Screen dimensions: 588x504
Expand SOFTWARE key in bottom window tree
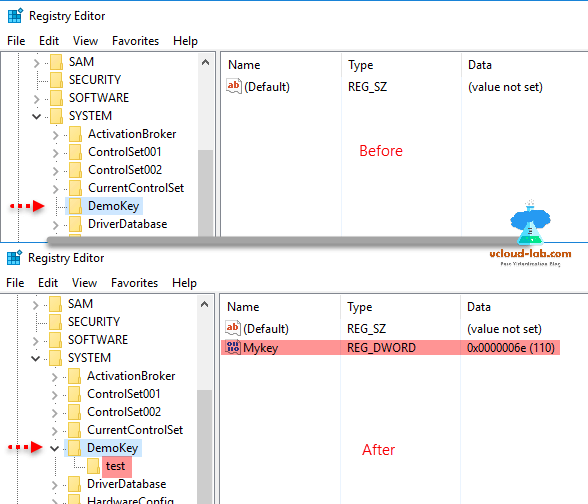[x=35, y=340]
